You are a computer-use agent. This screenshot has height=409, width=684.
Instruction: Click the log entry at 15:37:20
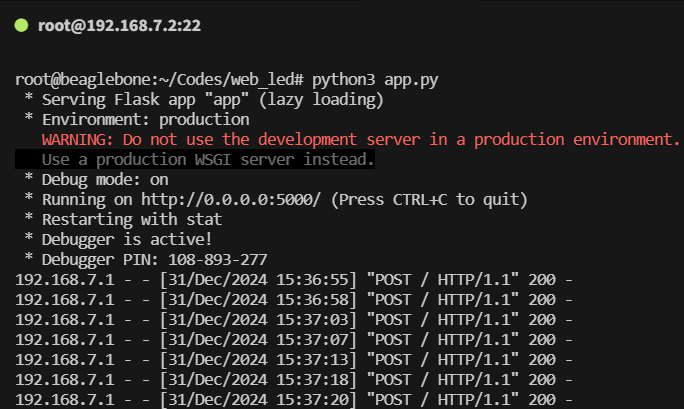tap(294, 399)
